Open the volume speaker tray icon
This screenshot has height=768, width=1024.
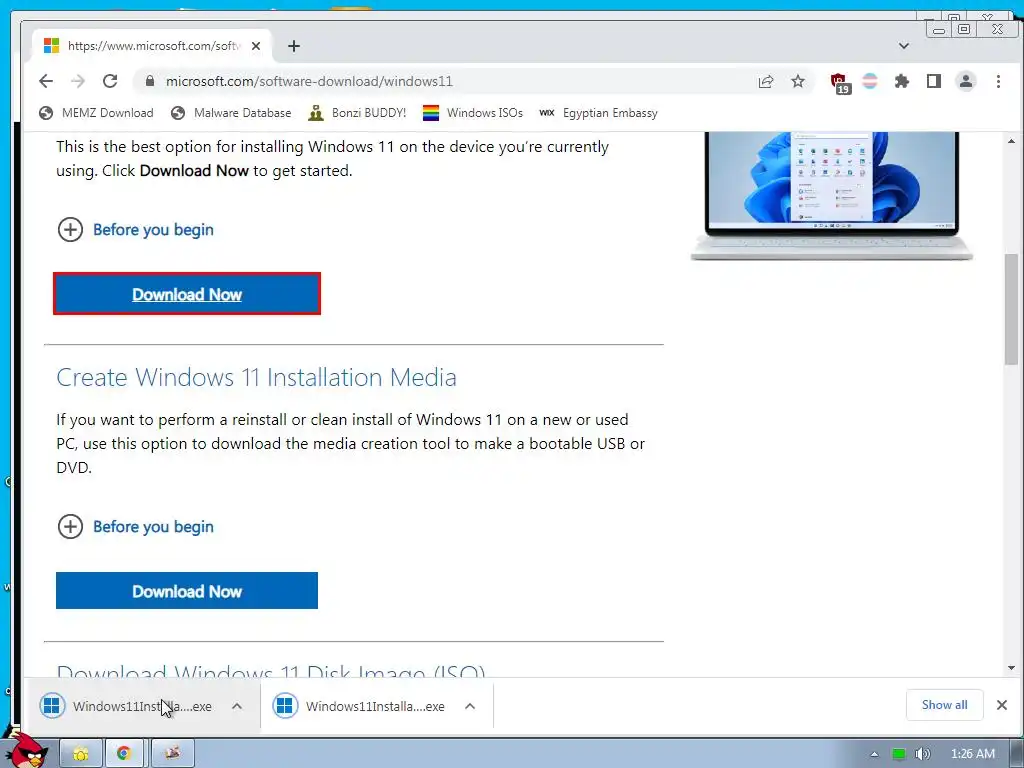pos(923,754)
